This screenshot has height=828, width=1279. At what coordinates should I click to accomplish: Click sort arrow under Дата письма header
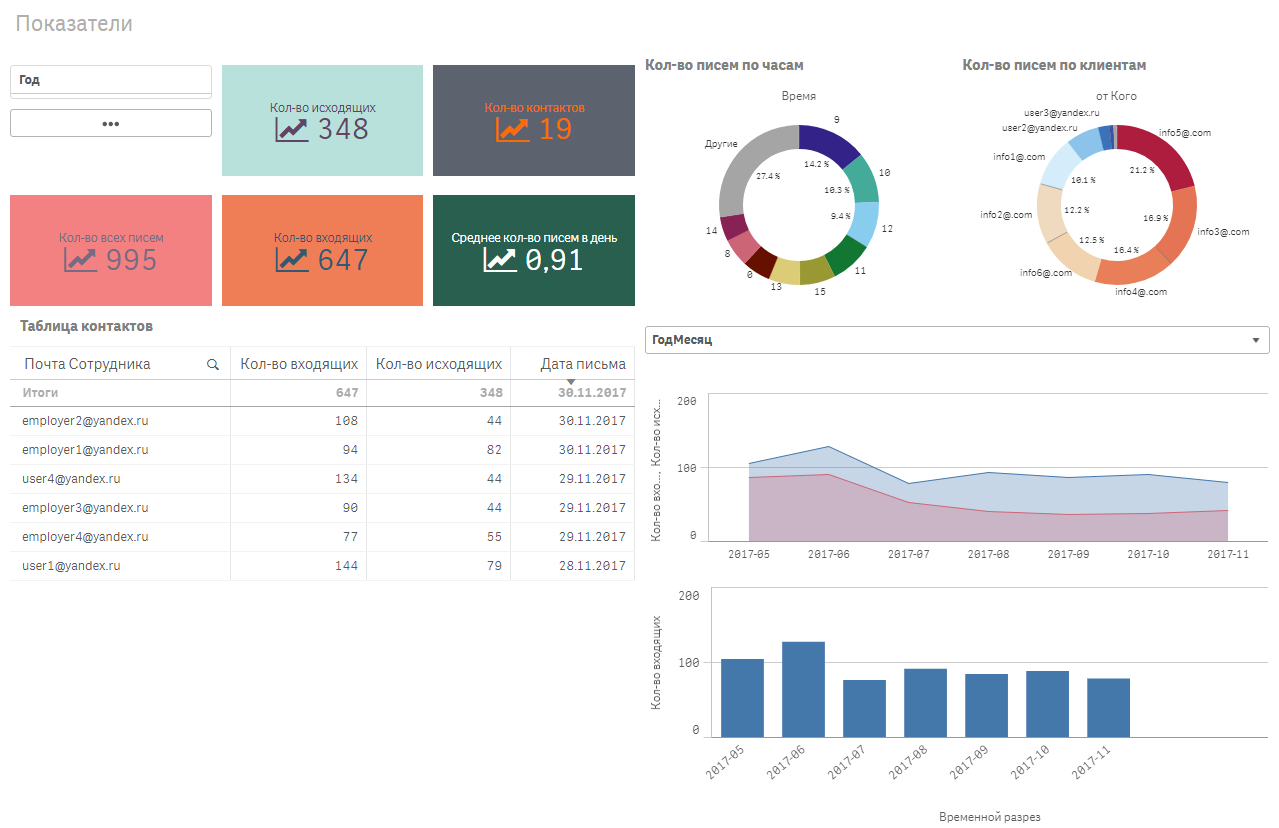click(571, 382)
